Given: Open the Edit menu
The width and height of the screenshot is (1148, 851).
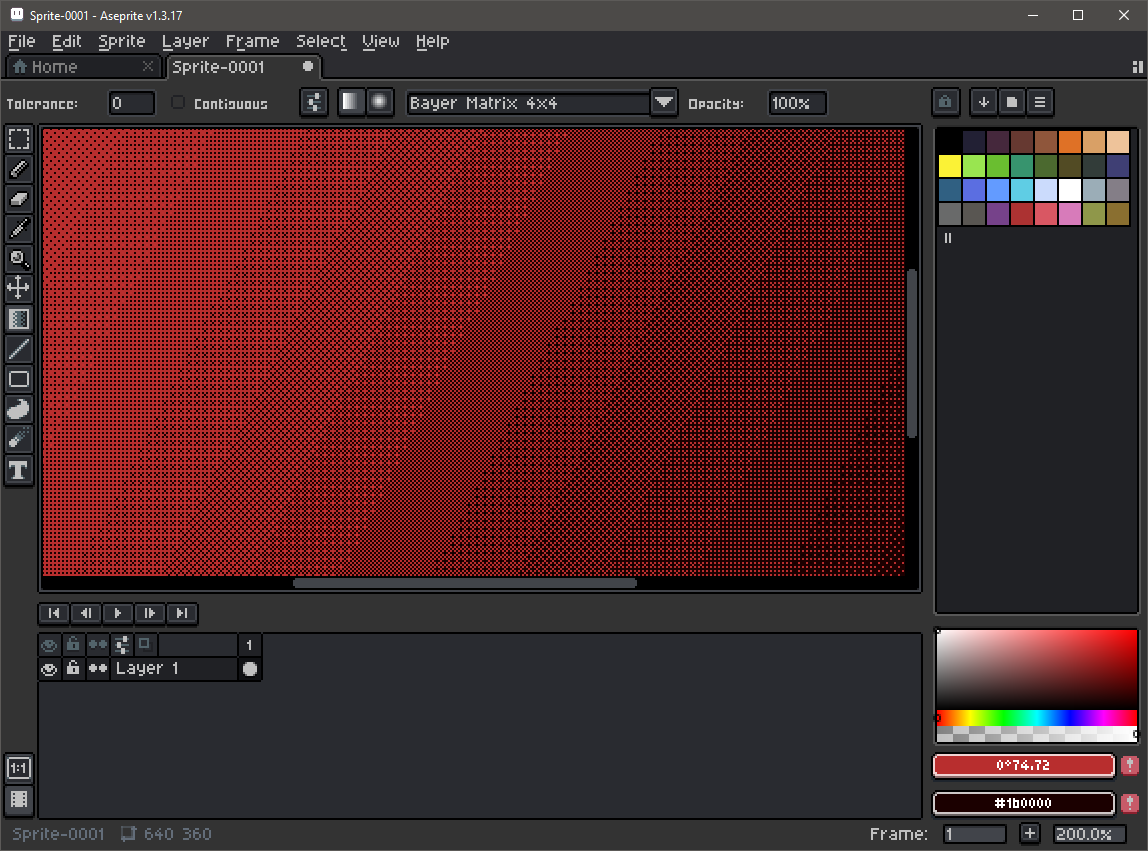Looking at the screenshot, I should pyautogui.click(x=66, y=42).
